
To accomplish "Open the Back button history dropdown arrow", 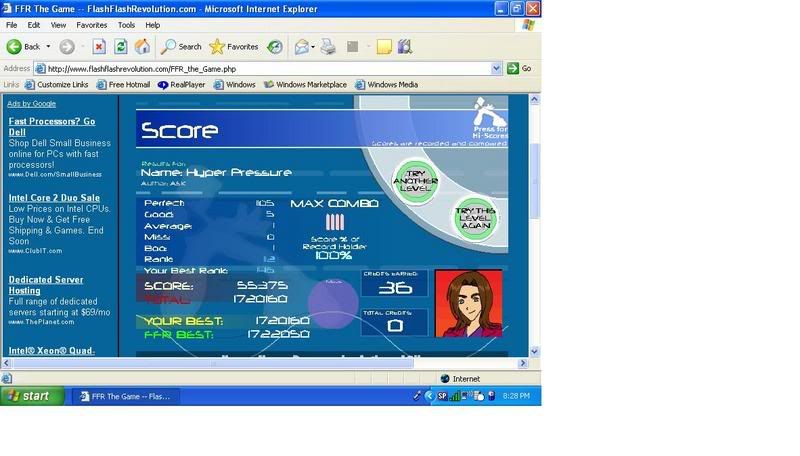I will (x=48, y=47).
